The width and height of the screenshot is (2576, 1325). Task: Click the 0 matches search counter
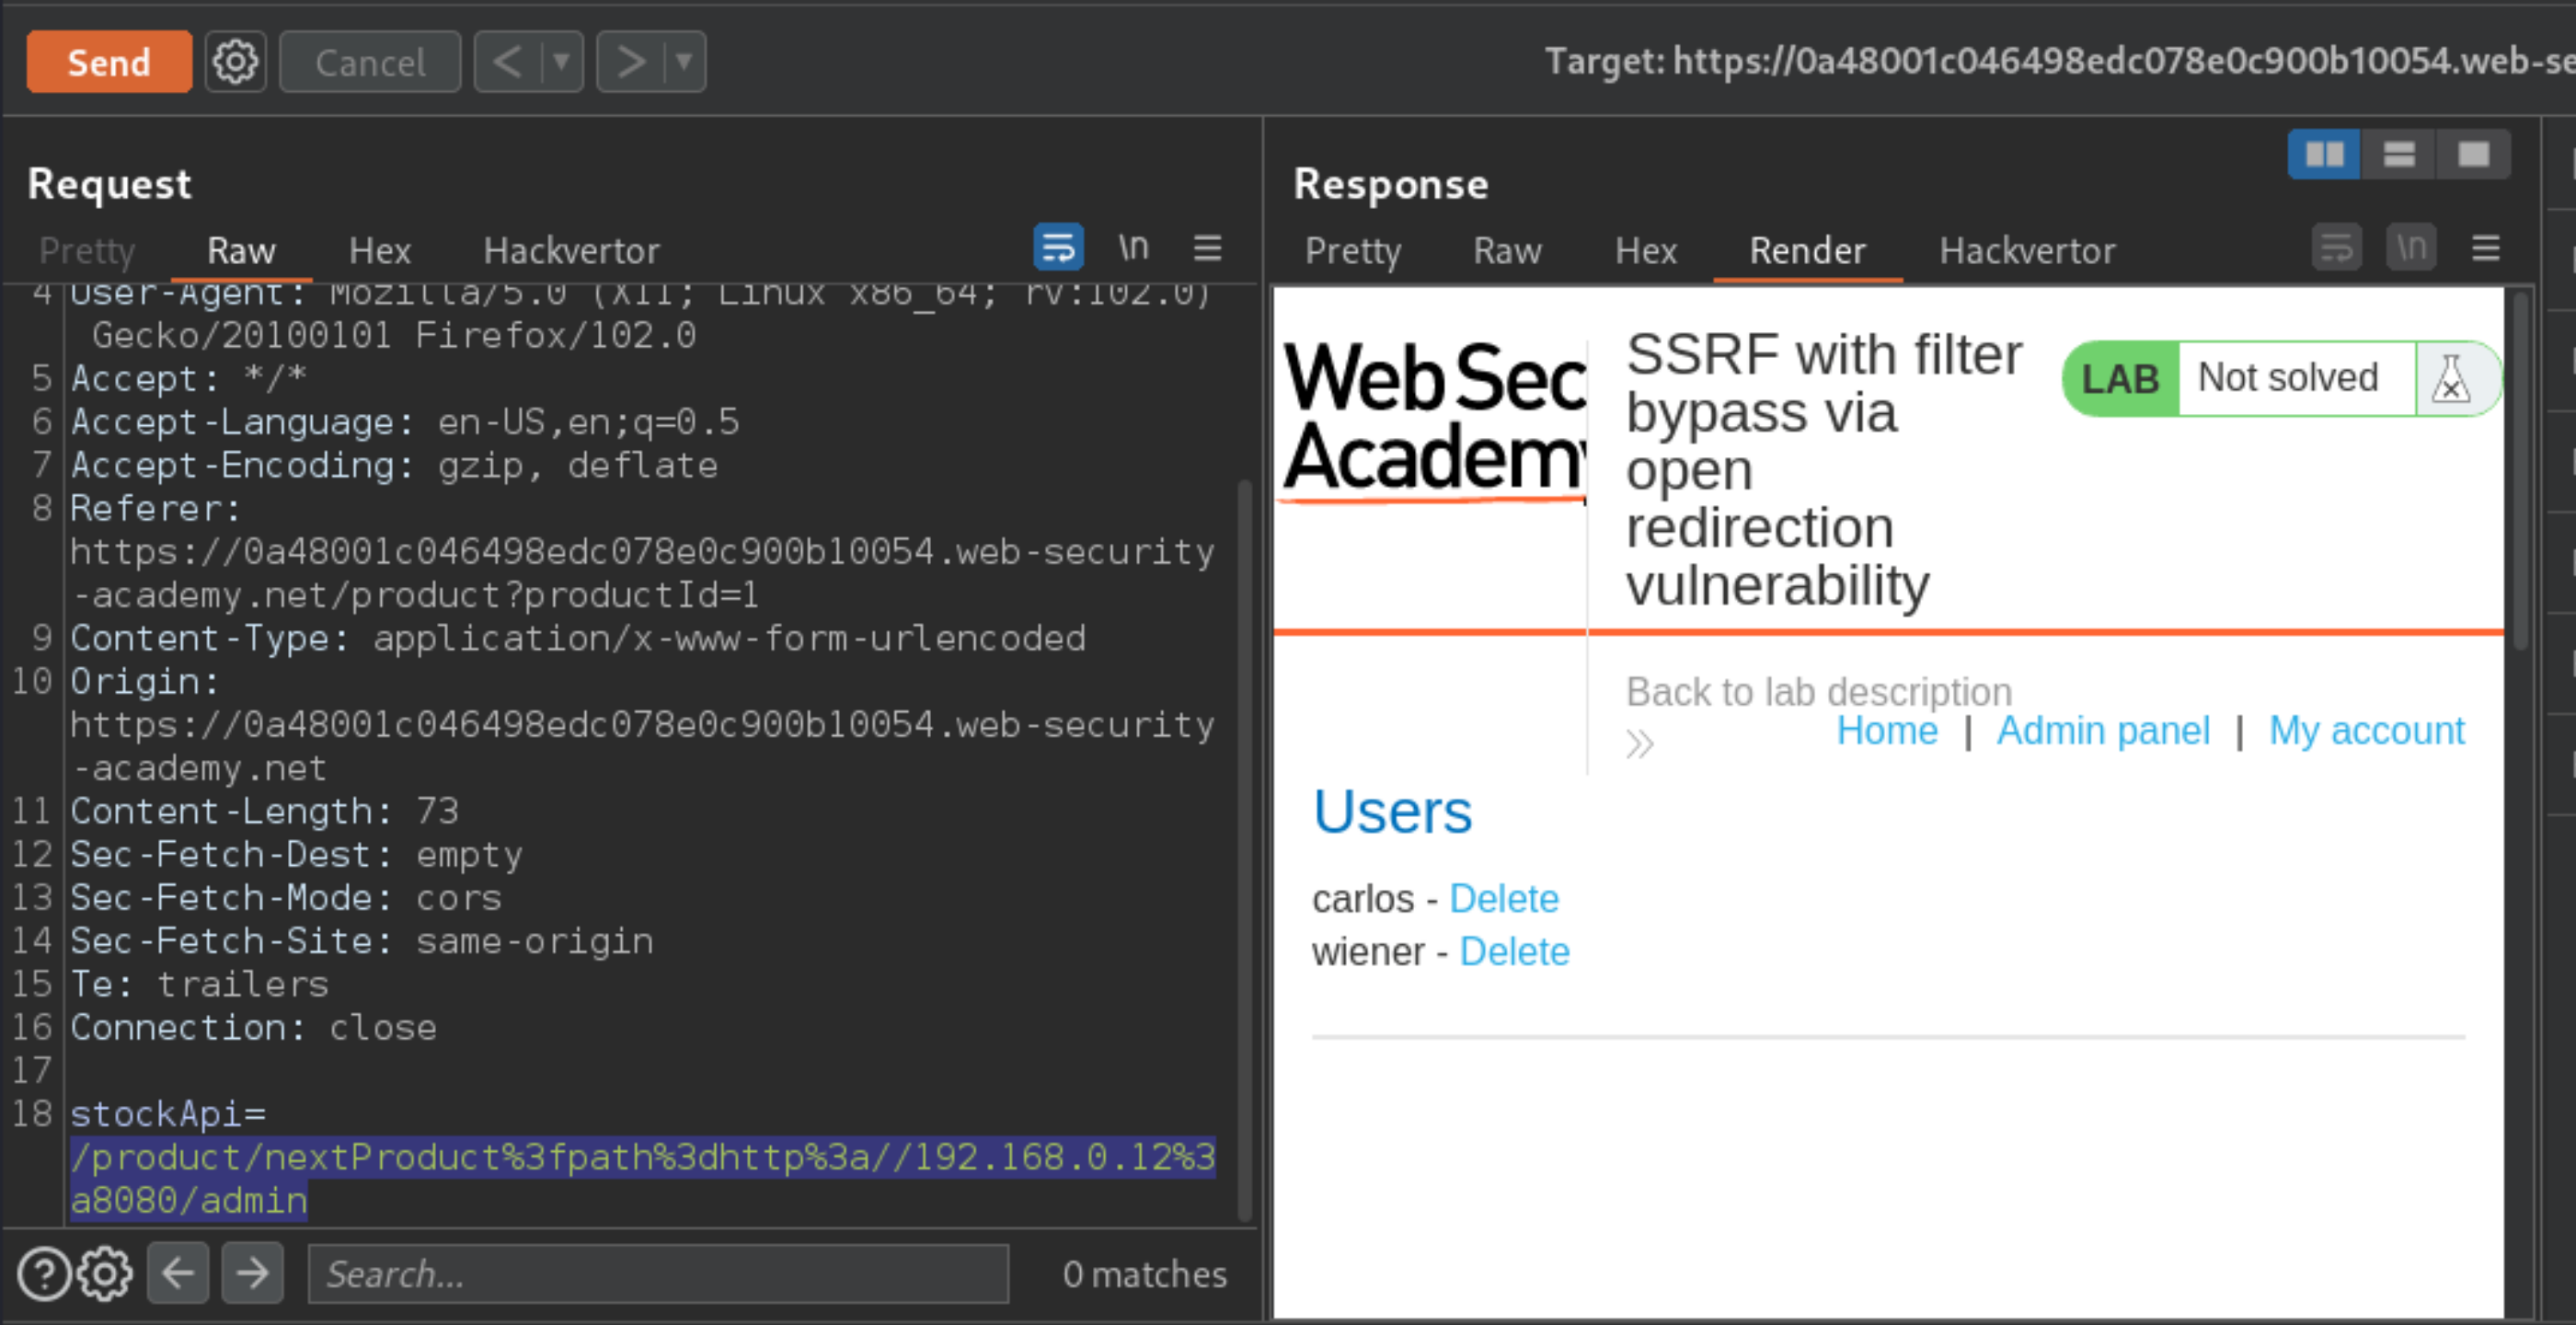click(x=1145, y=1274)
